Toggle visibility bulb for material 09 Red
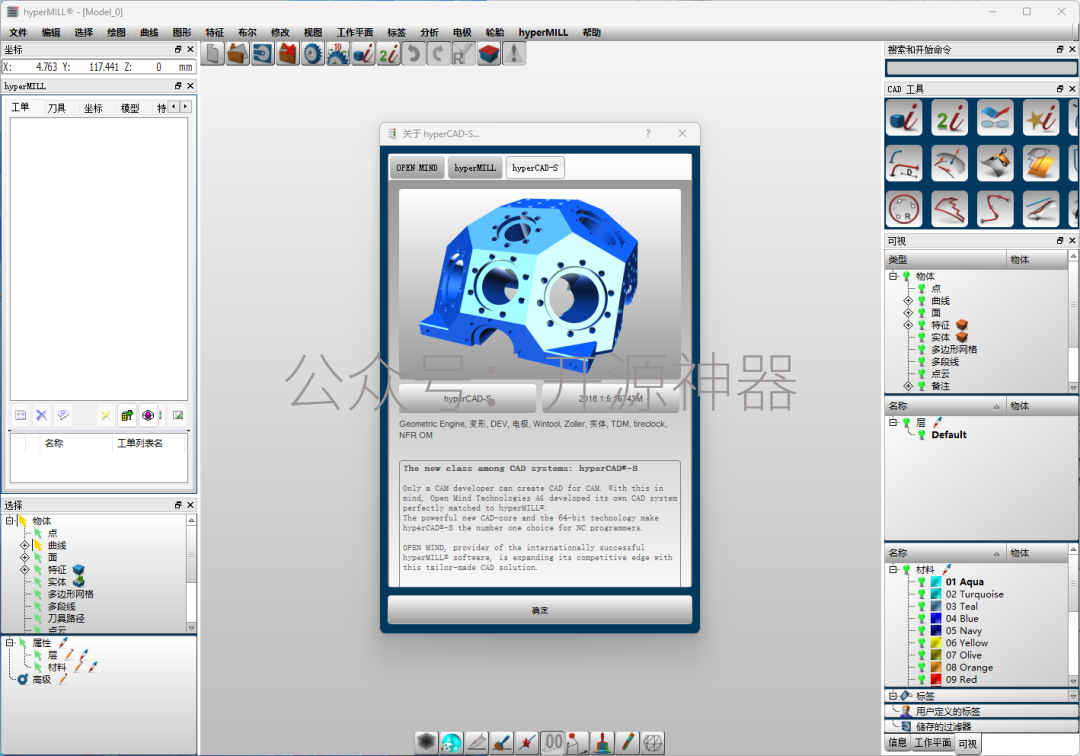This screenshot has height=756, width=1080. [922, 680]
